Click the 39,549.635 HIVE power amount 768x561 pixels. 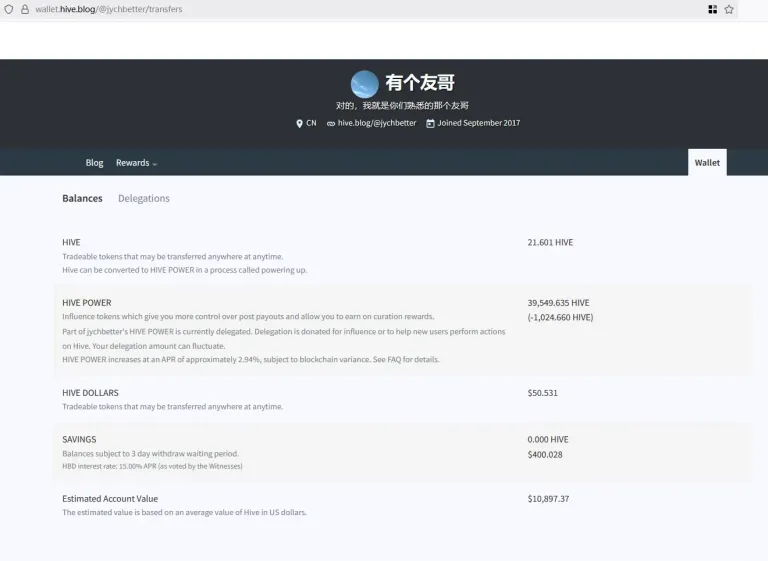coord(558,303)
